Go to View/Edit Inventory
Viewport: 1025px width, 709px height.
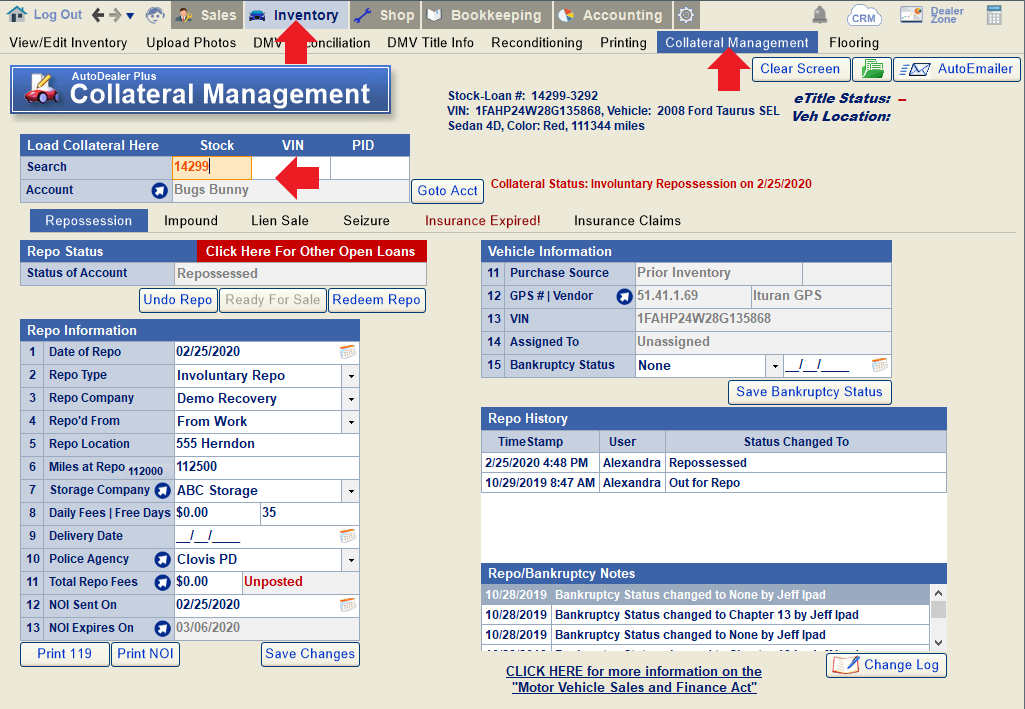69,43
